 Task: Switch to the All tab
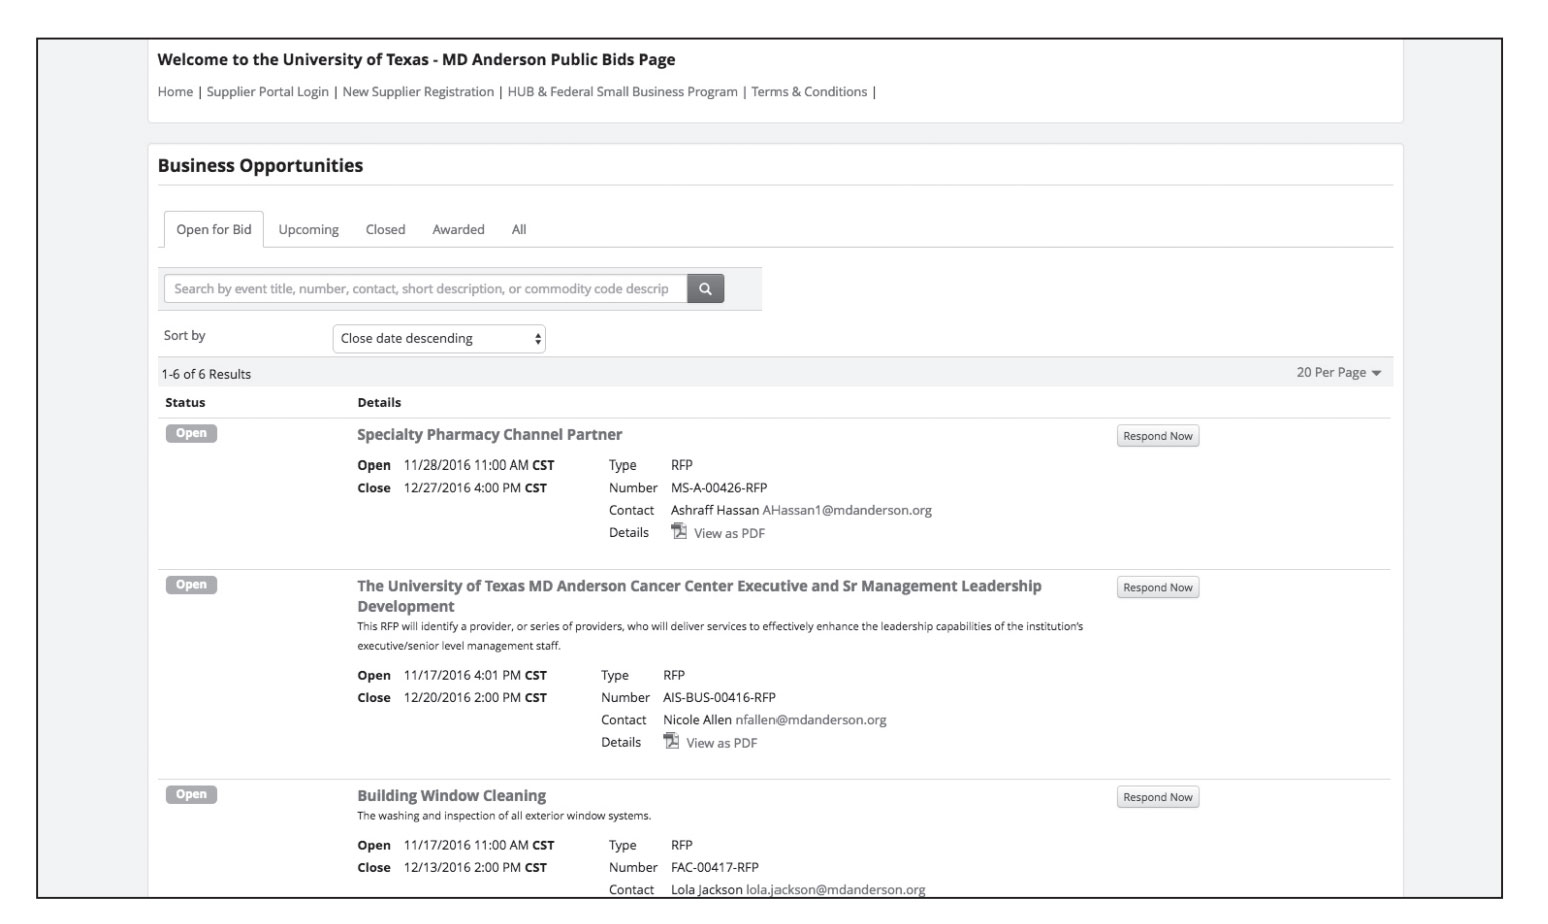[x=519, y=229]
